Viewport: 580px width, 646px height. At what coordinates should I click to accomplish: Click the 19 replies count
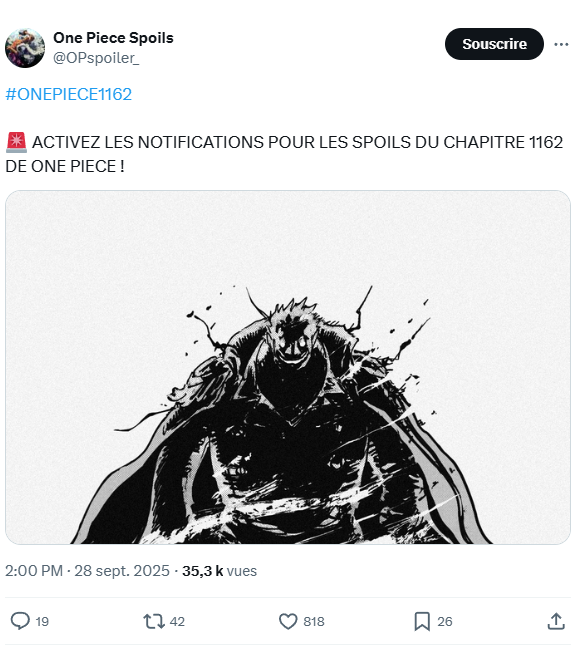(42, 621)
